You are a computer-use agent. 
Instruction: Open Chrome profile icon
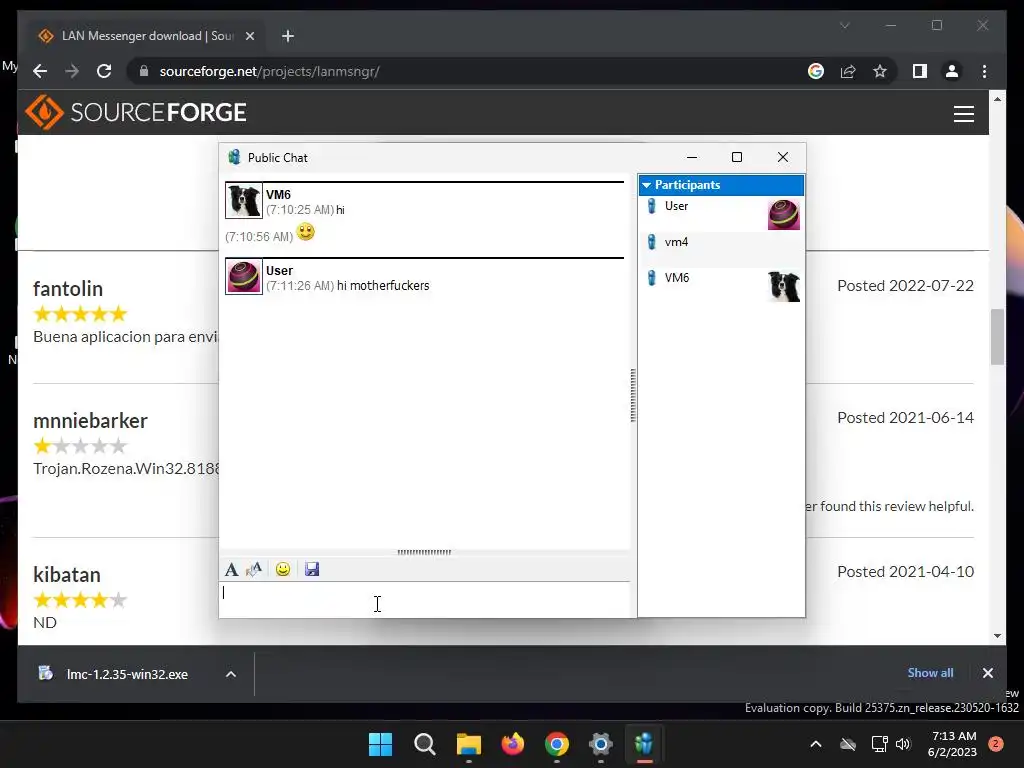click(x=952, y=71)
